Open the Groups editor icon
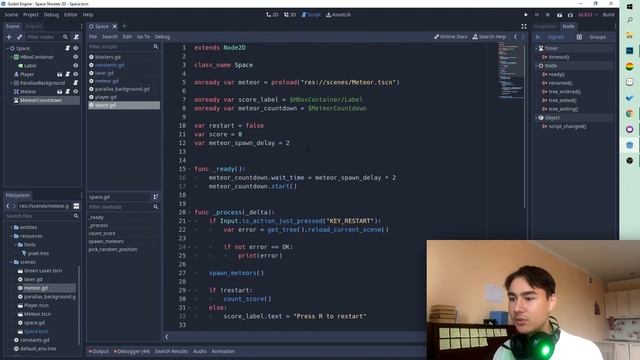 tap(579, 37)
